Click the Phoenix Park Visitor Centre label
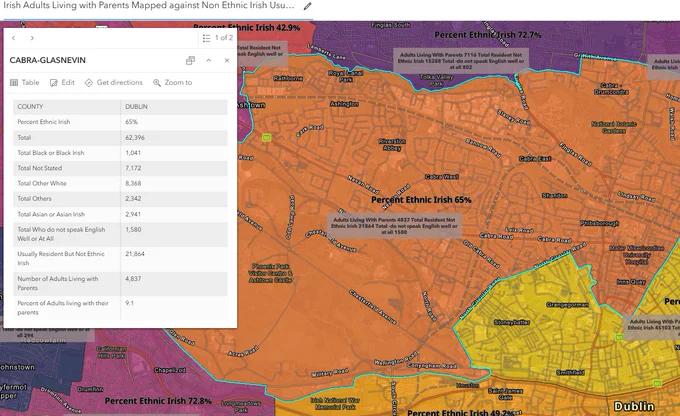 click(271, 273)
